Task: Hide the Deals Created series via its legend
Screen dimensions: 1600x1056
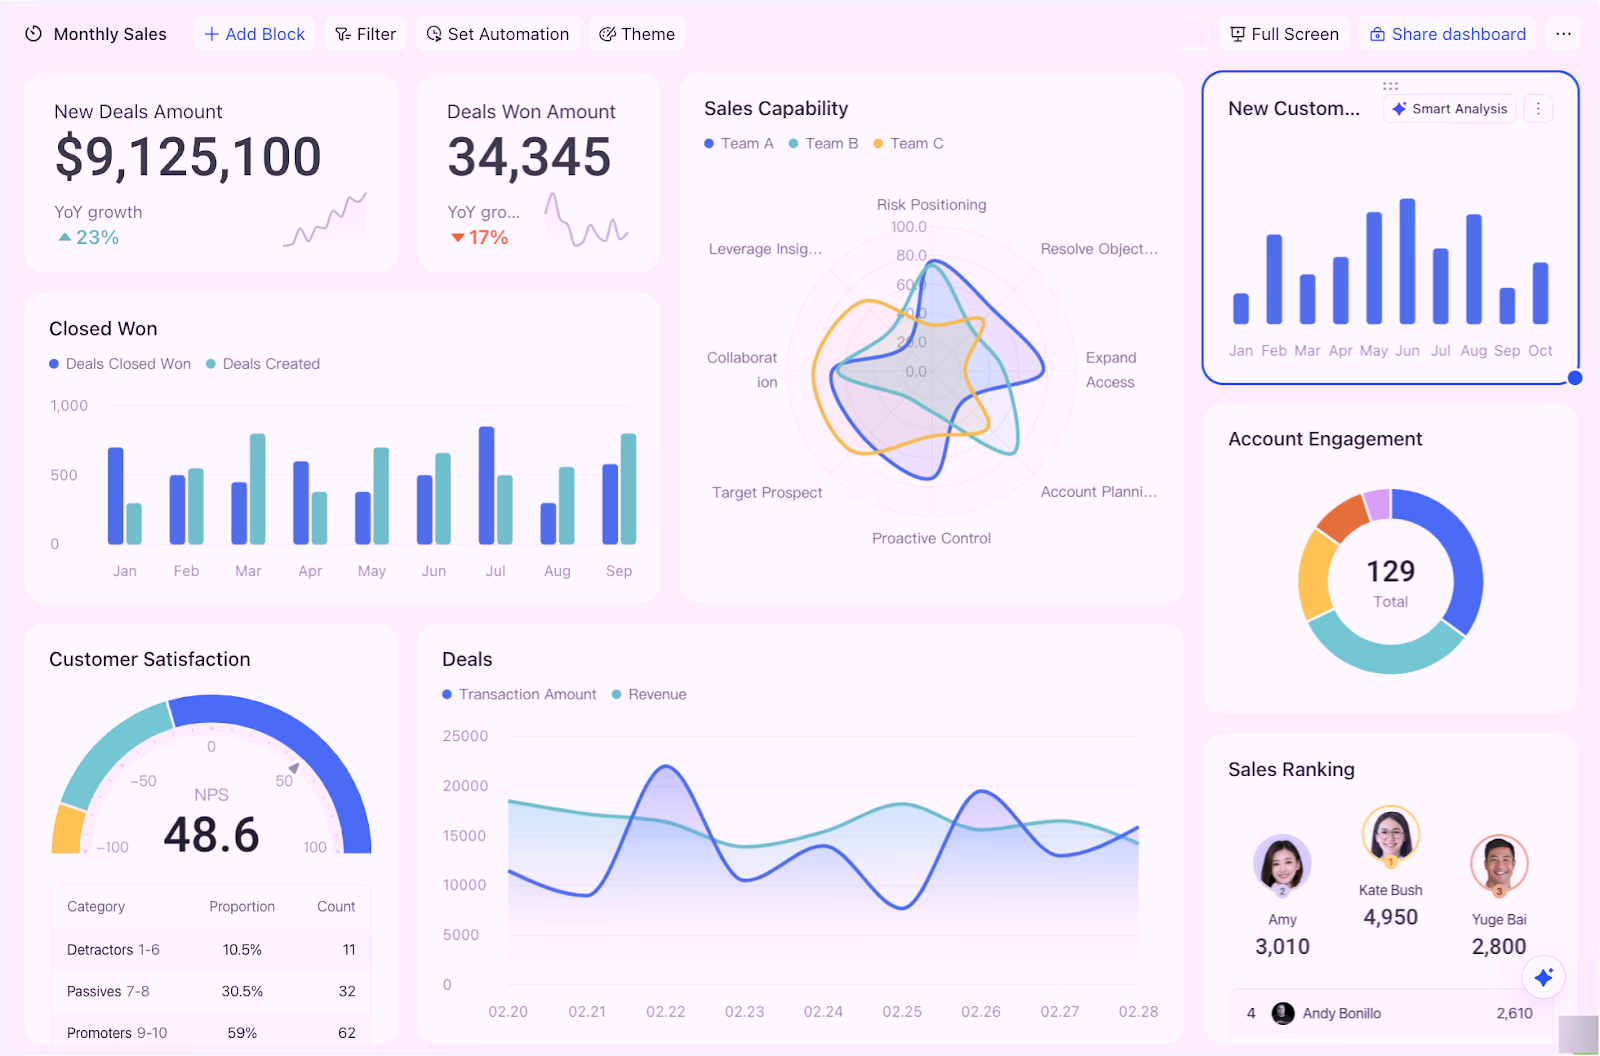Action: [263, 363]
